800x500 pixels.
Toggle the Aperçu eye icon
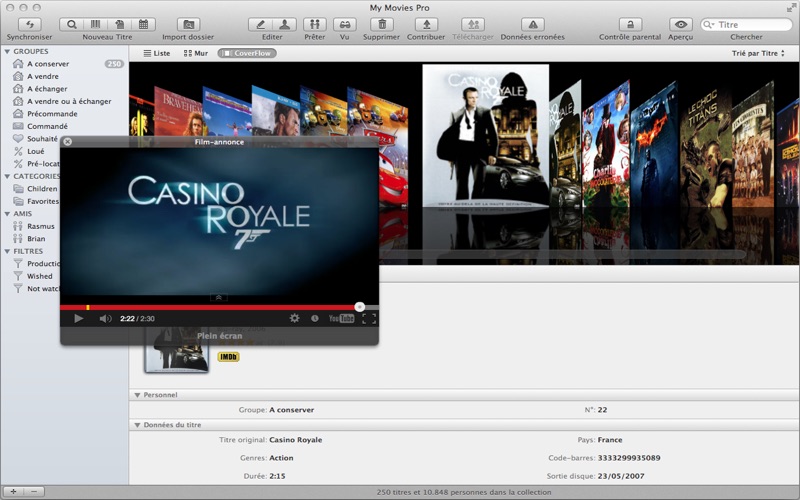pos(681,24)
